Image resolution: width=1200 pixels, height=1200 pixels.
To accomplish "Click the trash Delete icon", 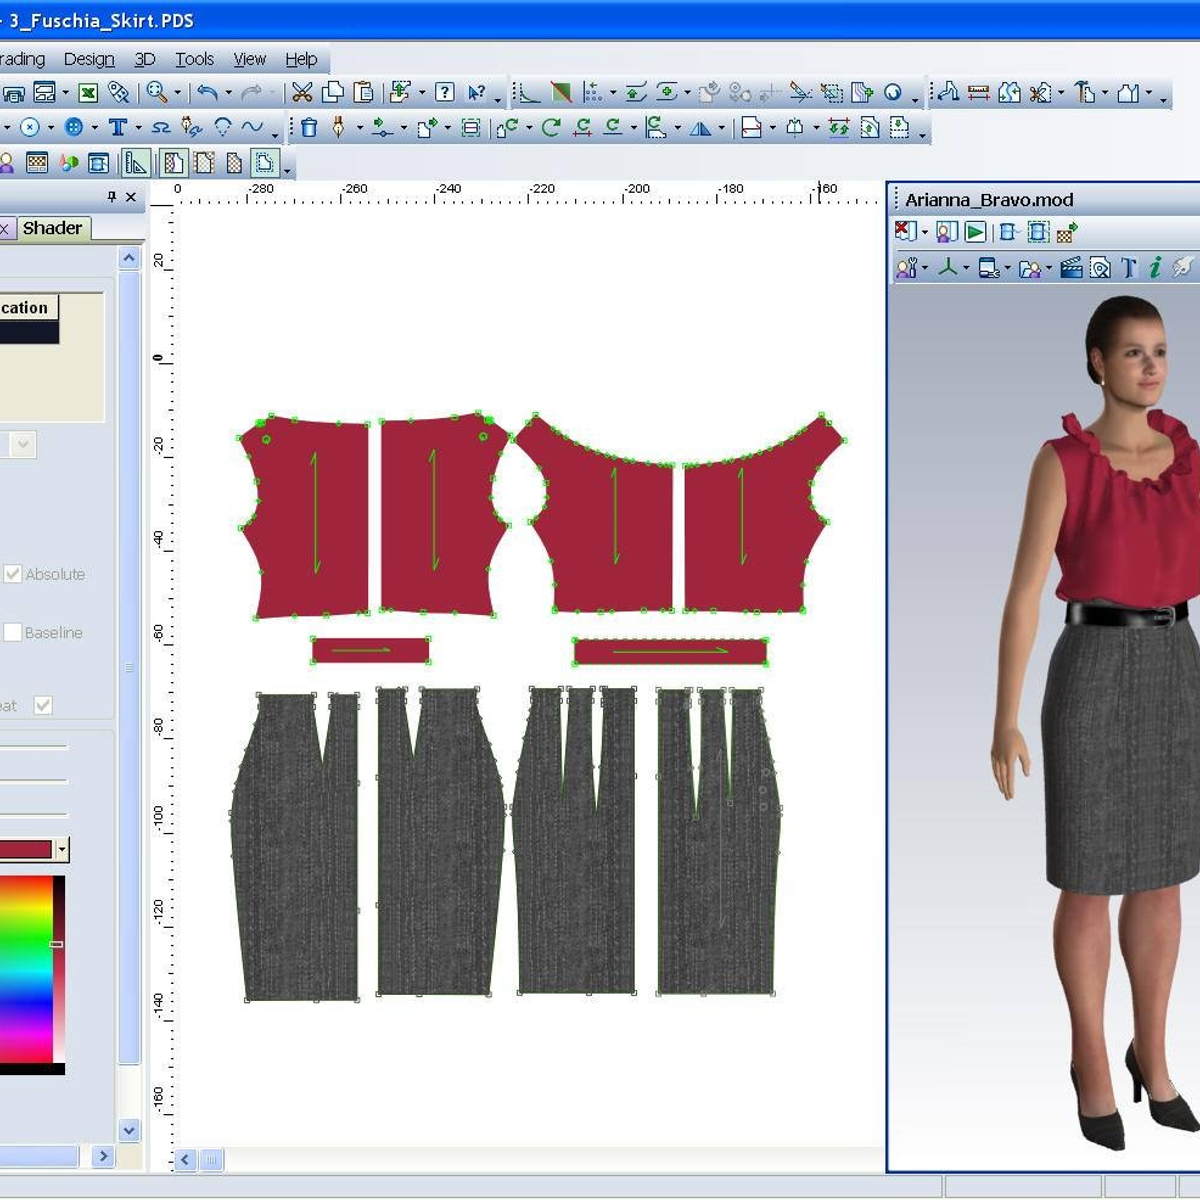I will tap(308, 127).
